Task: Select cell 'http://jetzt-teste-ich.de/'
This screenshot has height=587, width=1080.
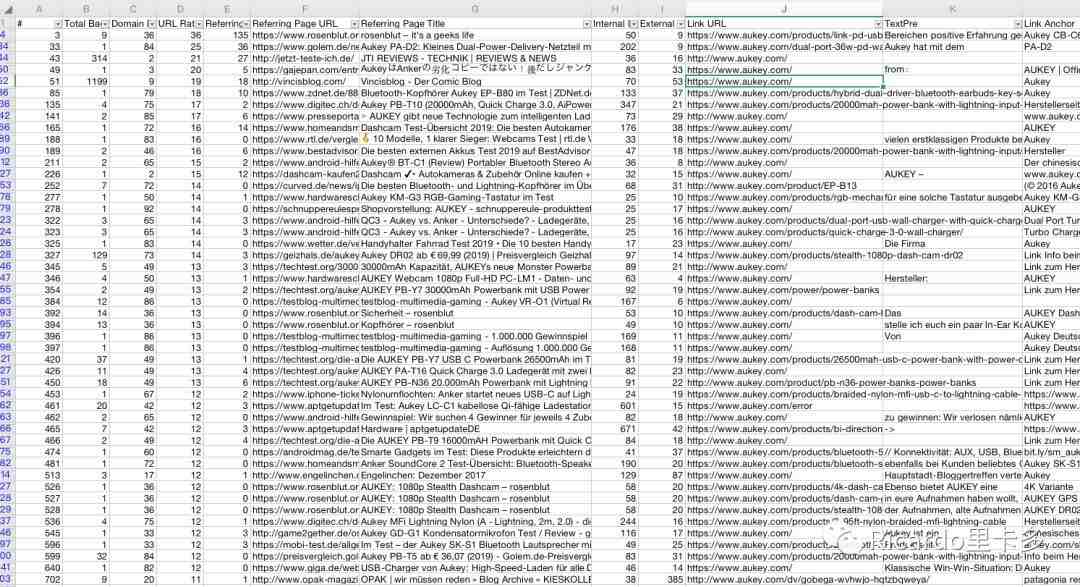Action: pos(305,59)
